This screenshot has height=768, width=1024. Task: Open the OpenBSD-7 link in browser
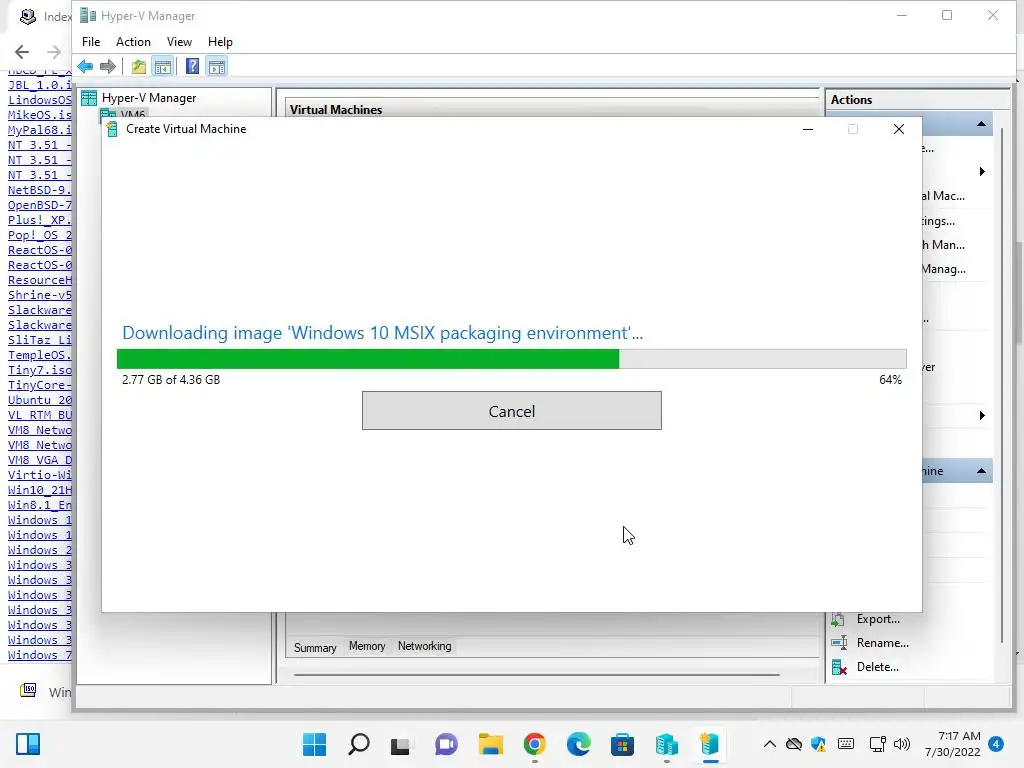pos(40,205)
